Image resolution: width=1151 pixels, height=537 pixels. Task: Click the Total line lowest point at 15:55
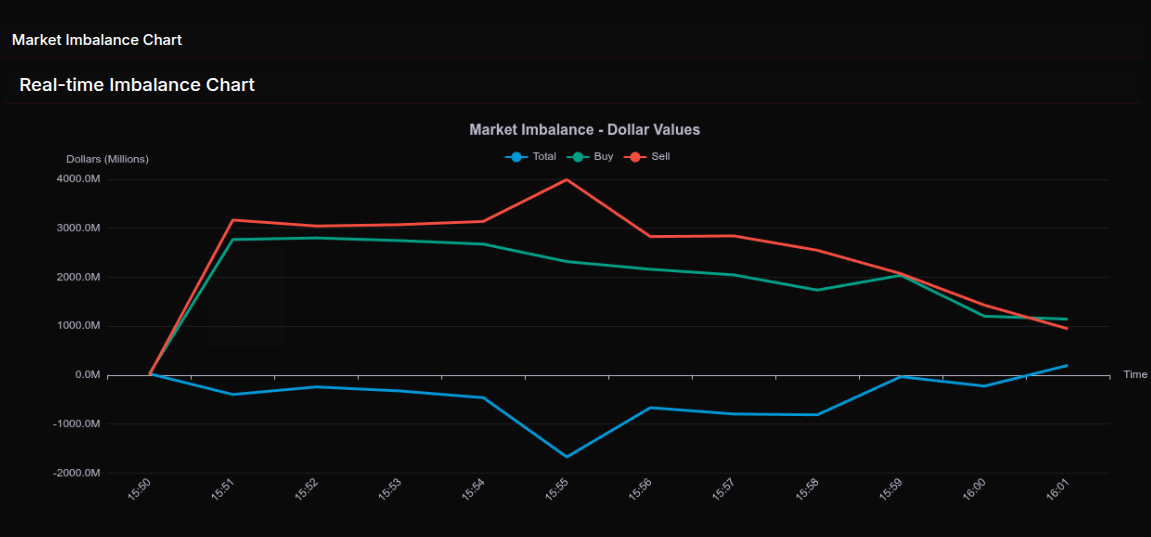567,457
